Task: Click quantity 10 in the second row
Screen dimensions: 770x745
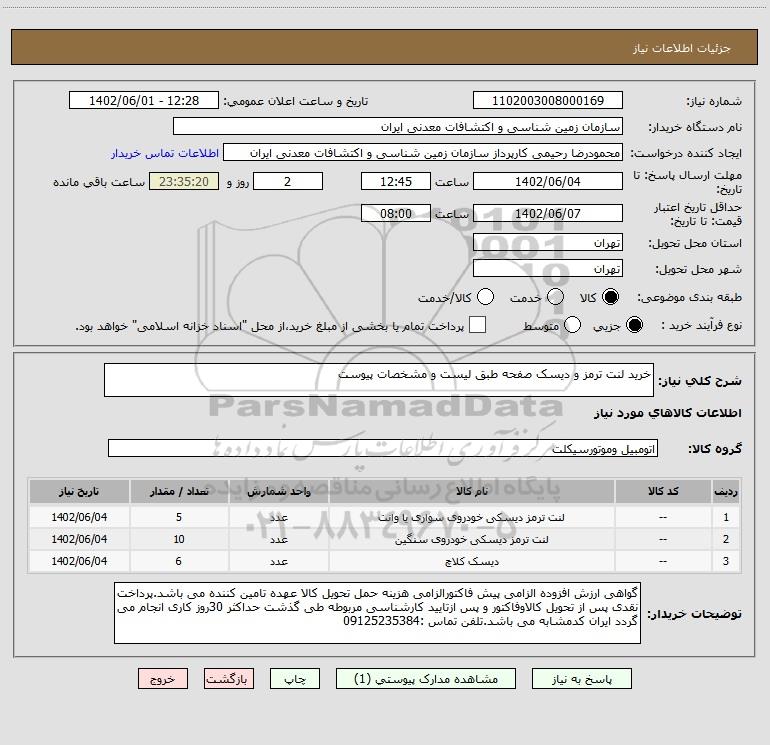Action: tap(179, 539)
